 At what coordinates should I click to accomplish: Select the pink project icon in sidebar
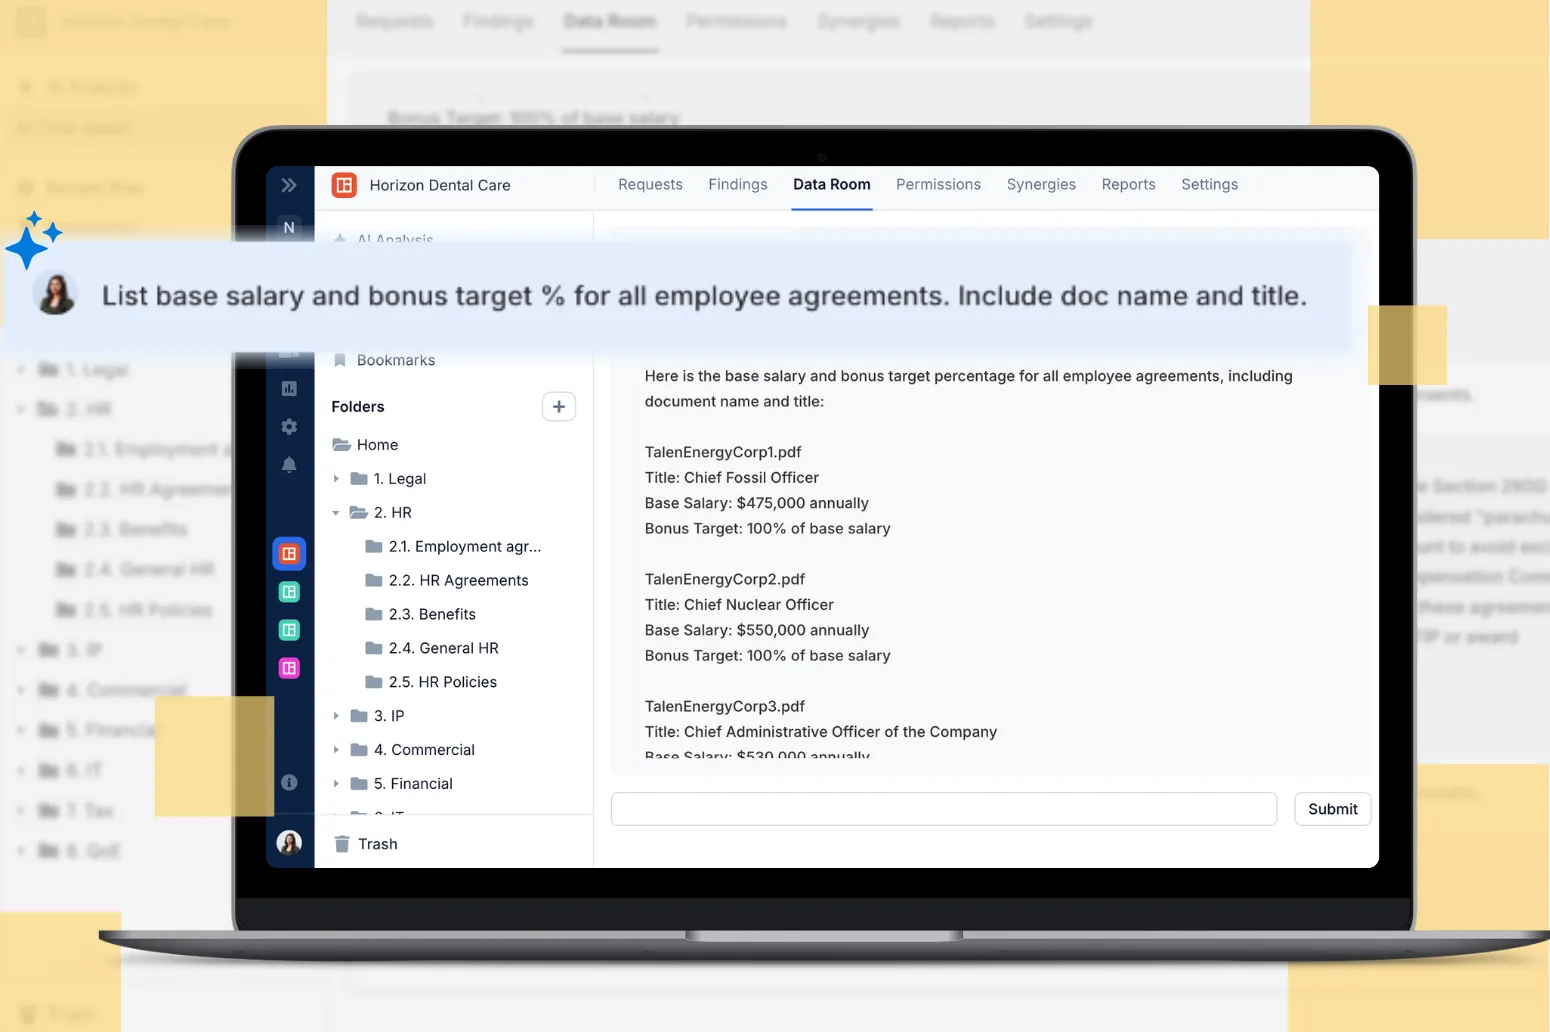coord(289,668)
